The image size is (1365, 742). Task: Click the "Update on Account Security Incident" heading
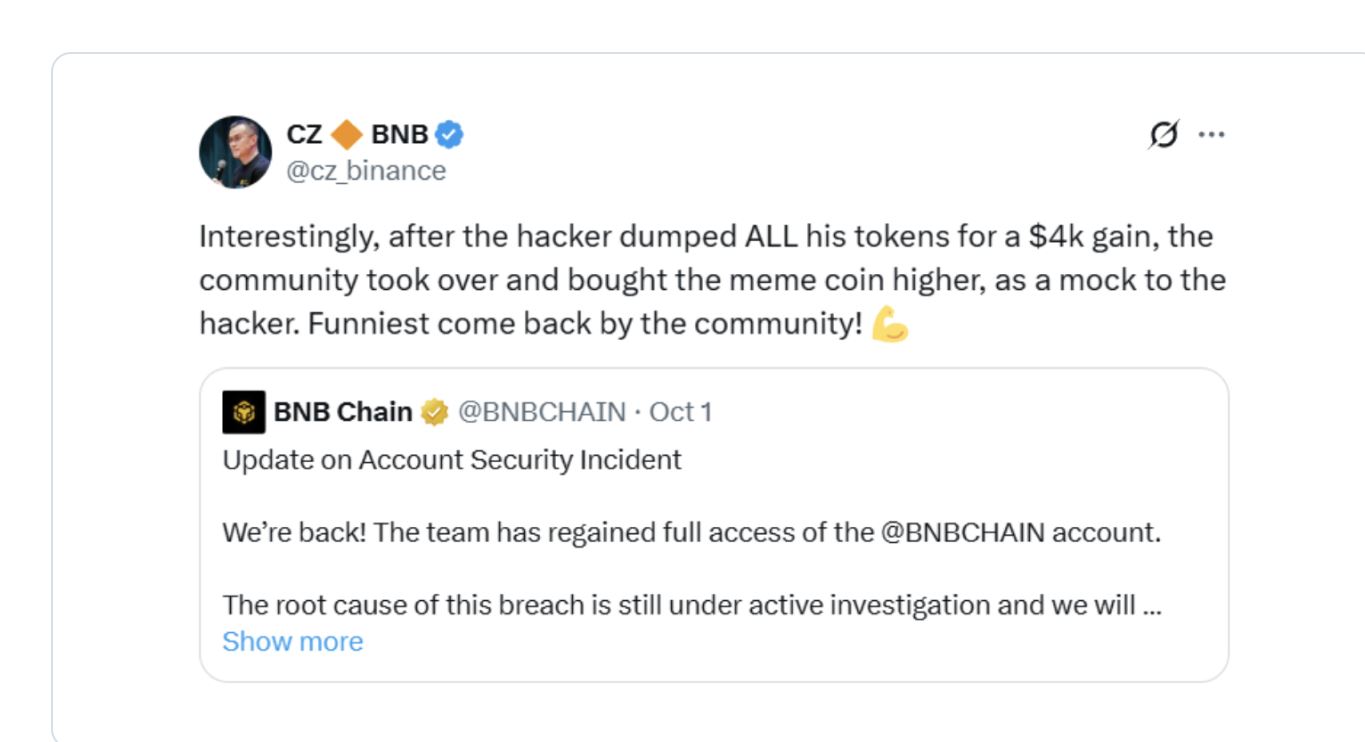(x=452, y=460)
